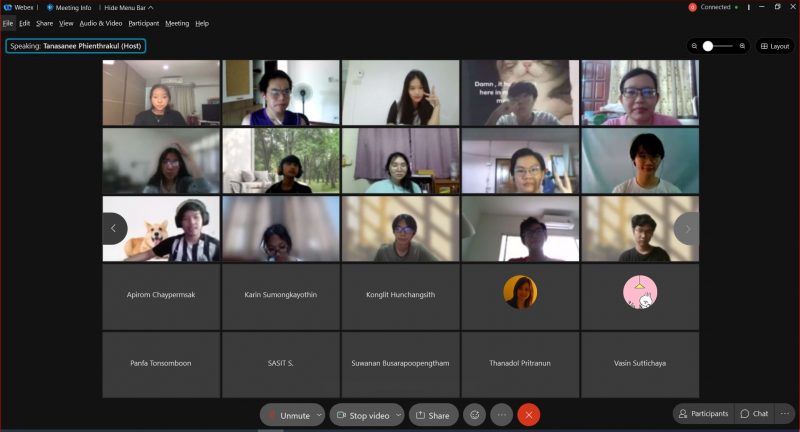Open panel options beside the Chat button

[x=783, y=414]
